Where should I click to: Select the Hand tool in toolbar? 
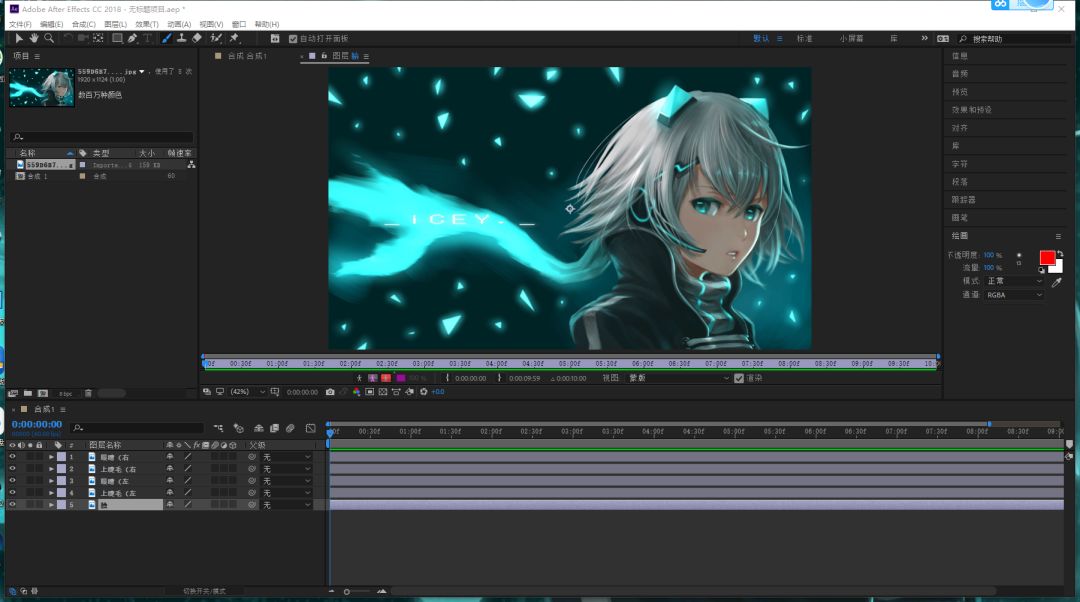34,39
